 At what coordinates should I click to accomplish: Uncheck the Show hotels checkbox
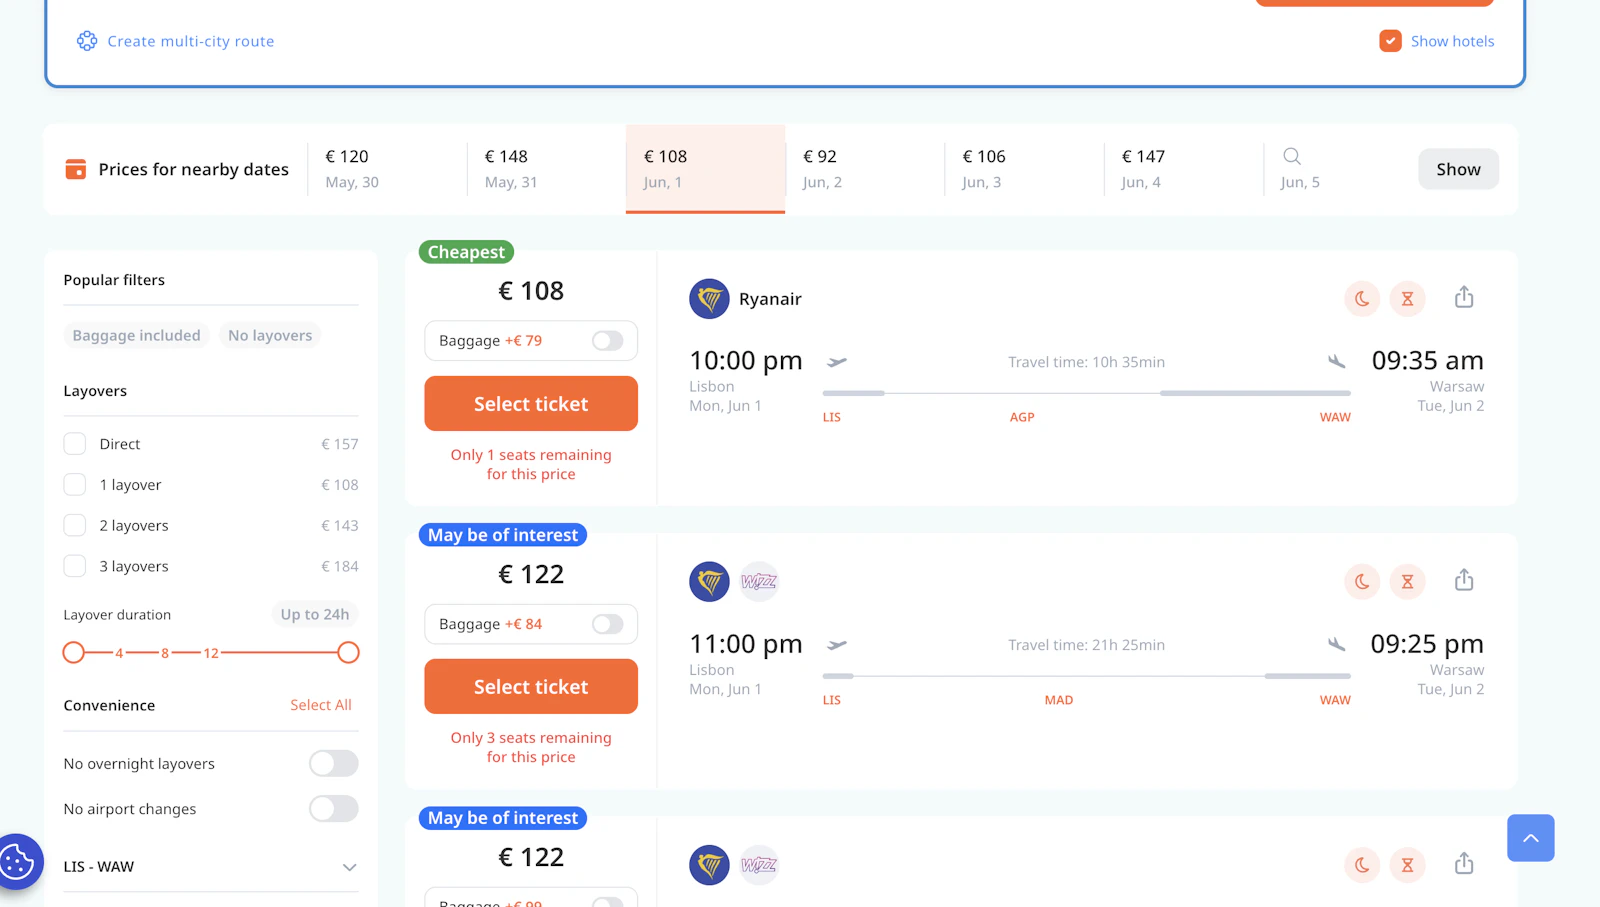point(1390,41)
